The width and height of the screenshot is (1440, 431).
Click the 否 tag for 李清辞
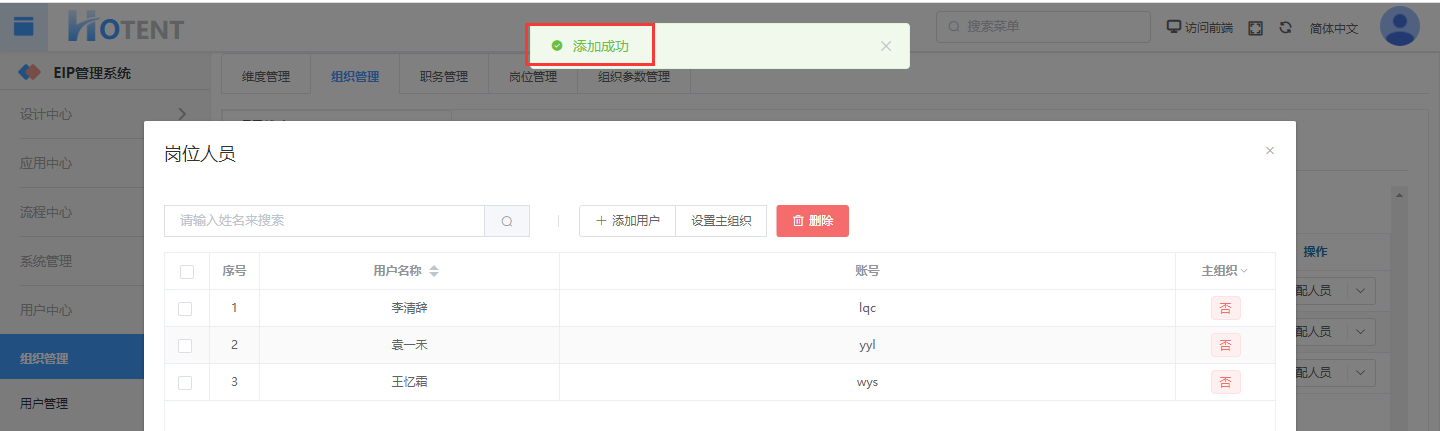1225,308
